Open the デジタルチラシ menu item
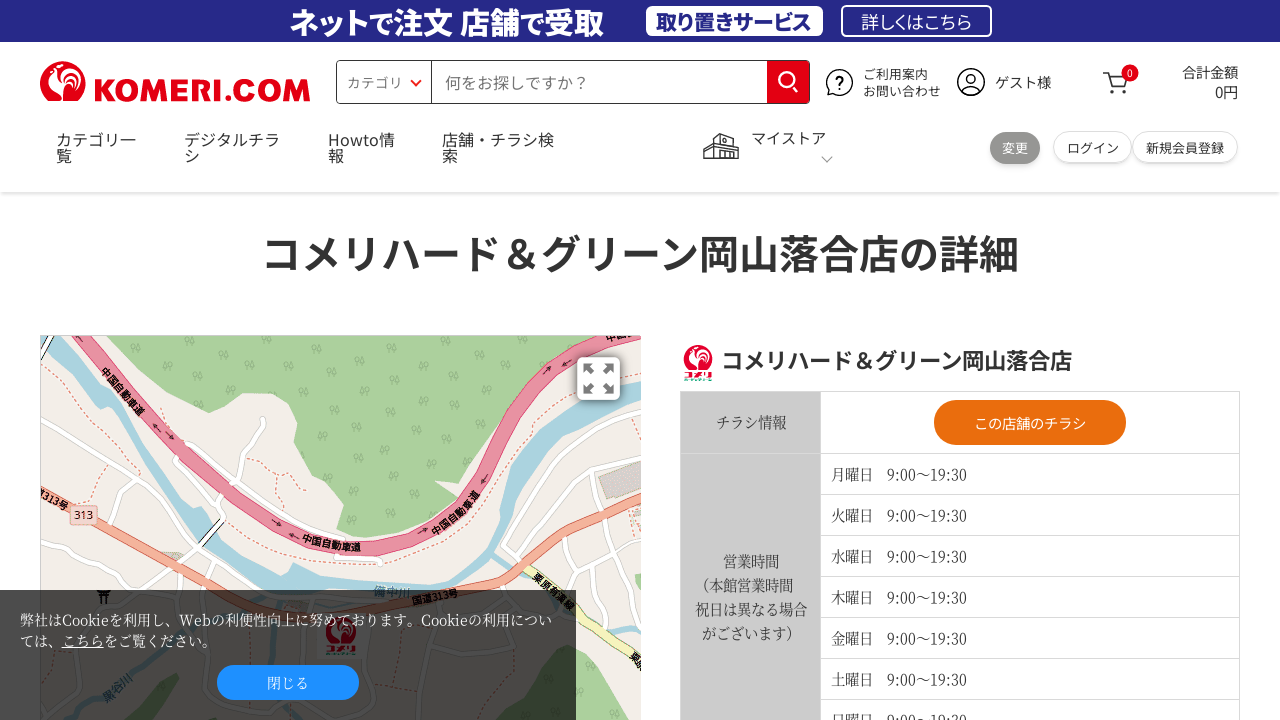 click(231, 148)
